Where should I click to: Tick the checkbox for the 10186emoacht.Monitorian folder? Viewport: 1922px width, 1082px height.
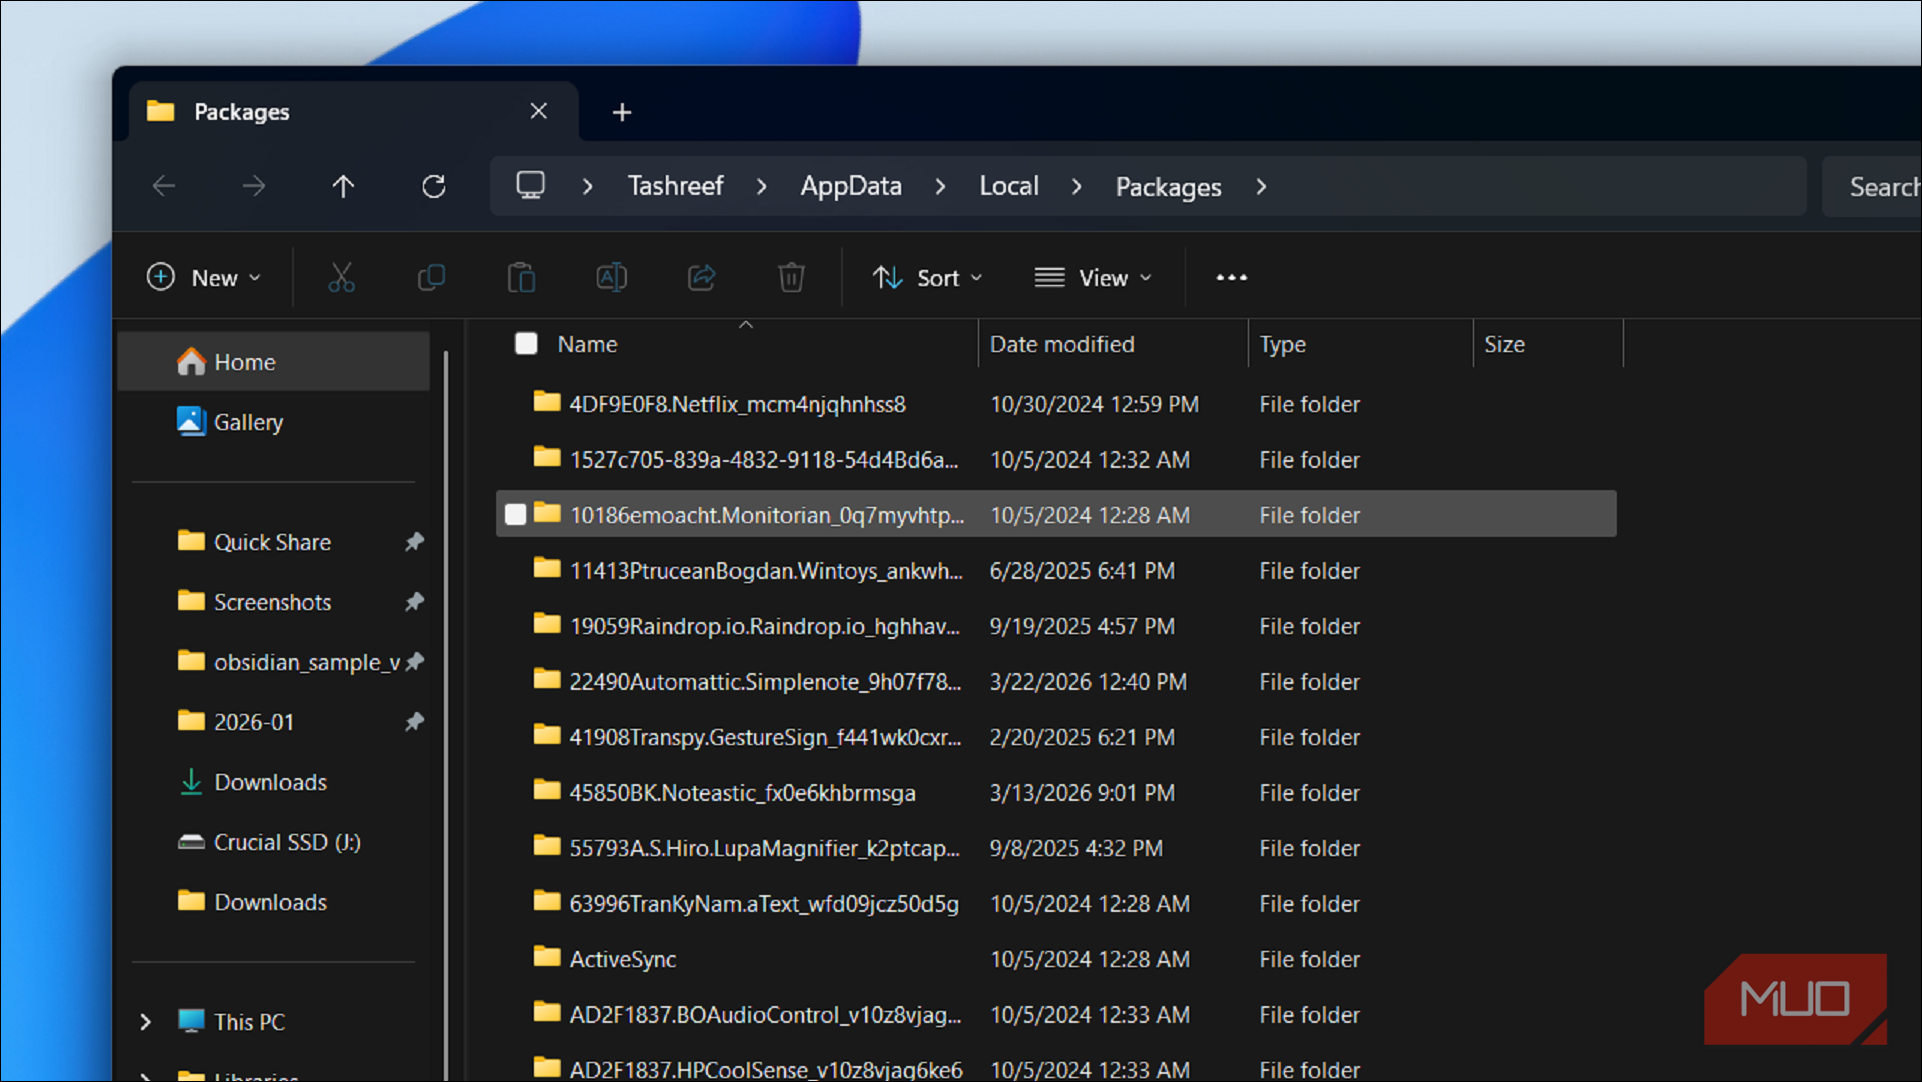coord(515,514)
